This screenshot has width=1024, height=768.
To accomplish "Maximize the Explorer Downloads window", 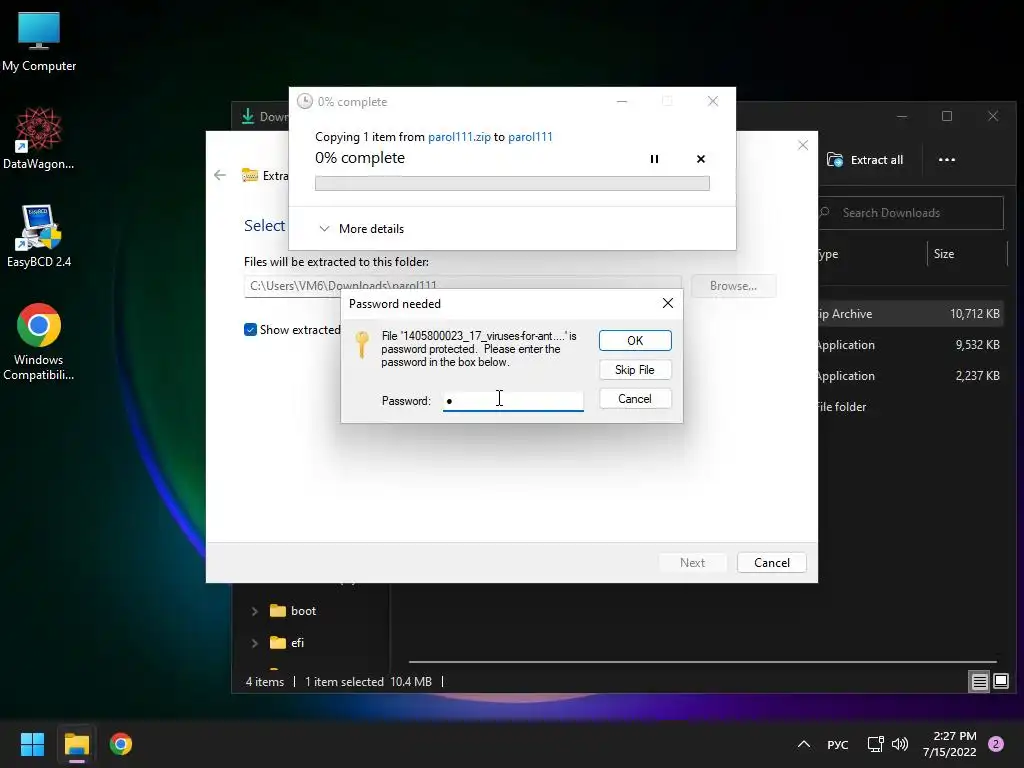I will (x=947, y=116).
